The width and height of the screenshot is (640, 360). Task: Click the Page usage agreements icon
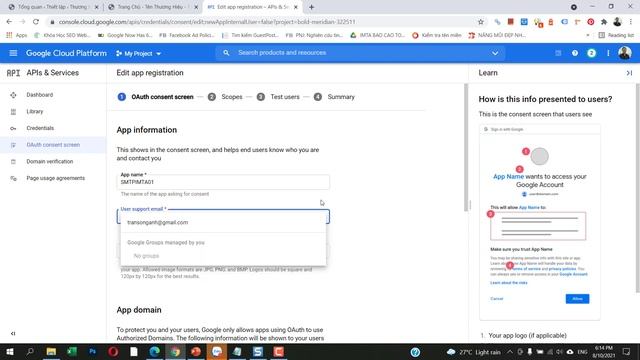click(13, 178)
